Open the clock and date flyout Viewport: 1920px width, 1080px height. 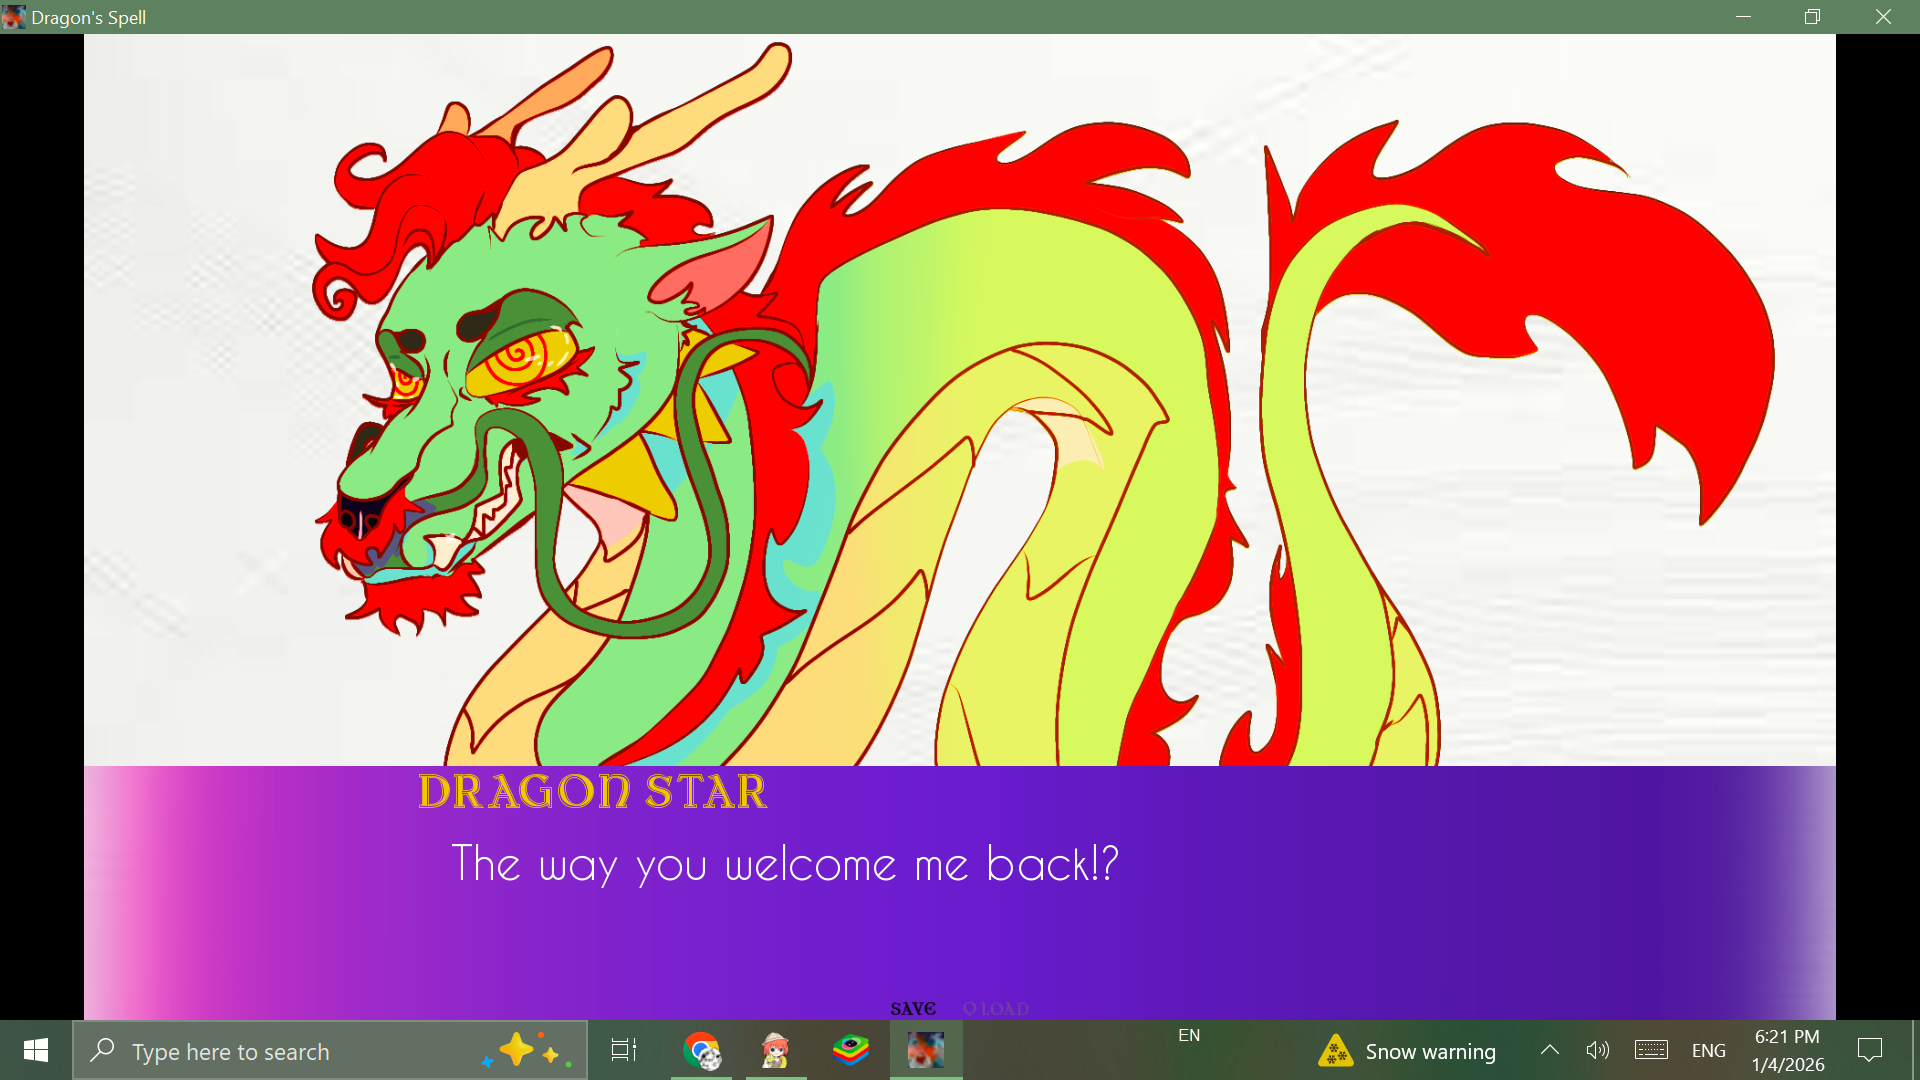click(x=1787, y=1050)
